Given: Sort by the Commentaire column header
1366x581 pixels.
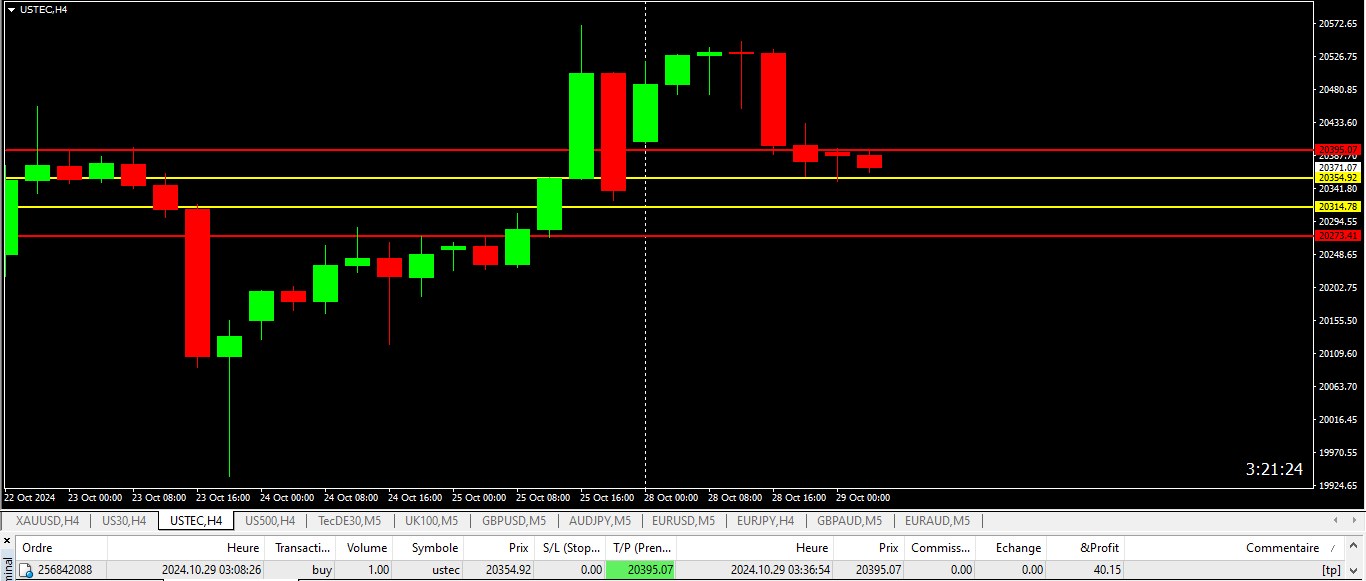Looking at the screenshot, I should click(x=1235, y=548).
